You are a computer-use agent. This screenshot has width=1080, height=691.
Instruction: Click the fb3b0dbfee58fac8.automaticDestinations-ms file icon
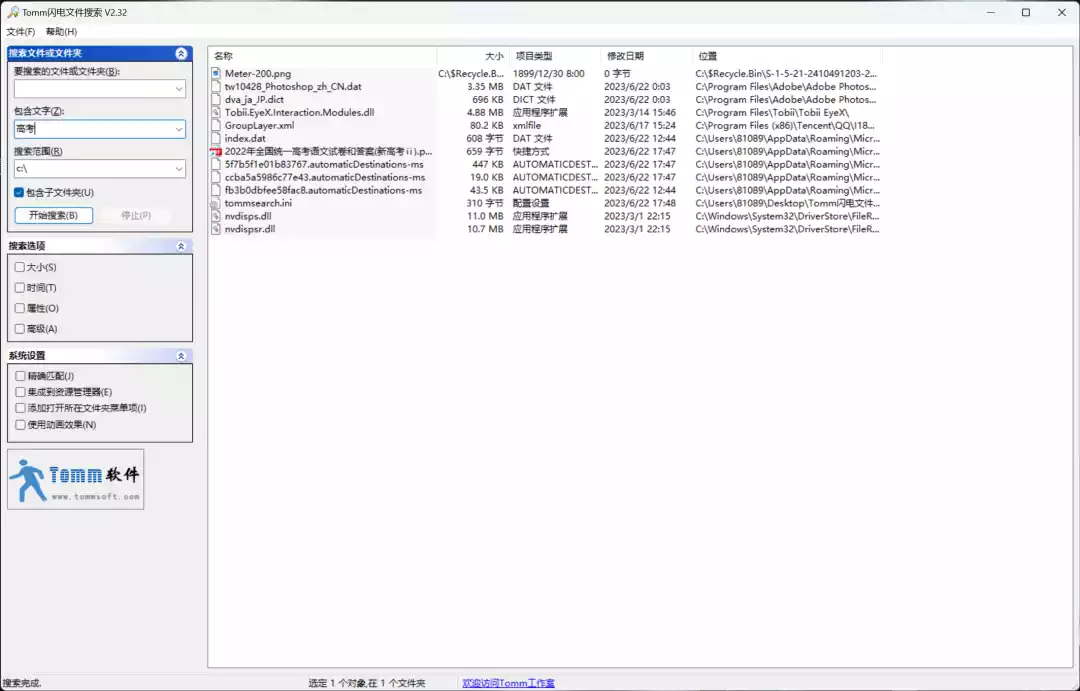click(216, 190)
